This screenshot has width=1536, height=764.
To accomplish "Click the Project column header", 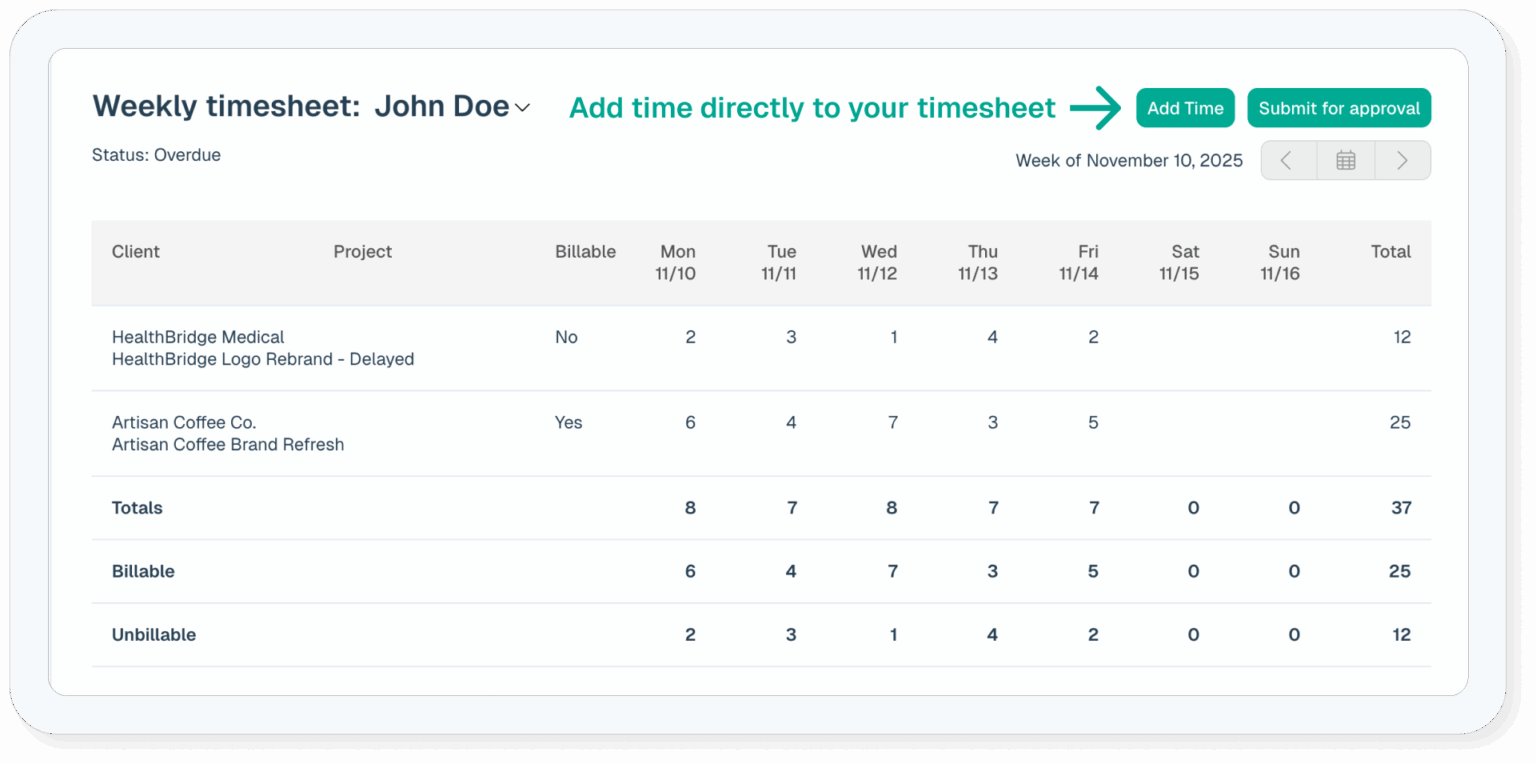I will pyautogui.click(x=363, y=252).
